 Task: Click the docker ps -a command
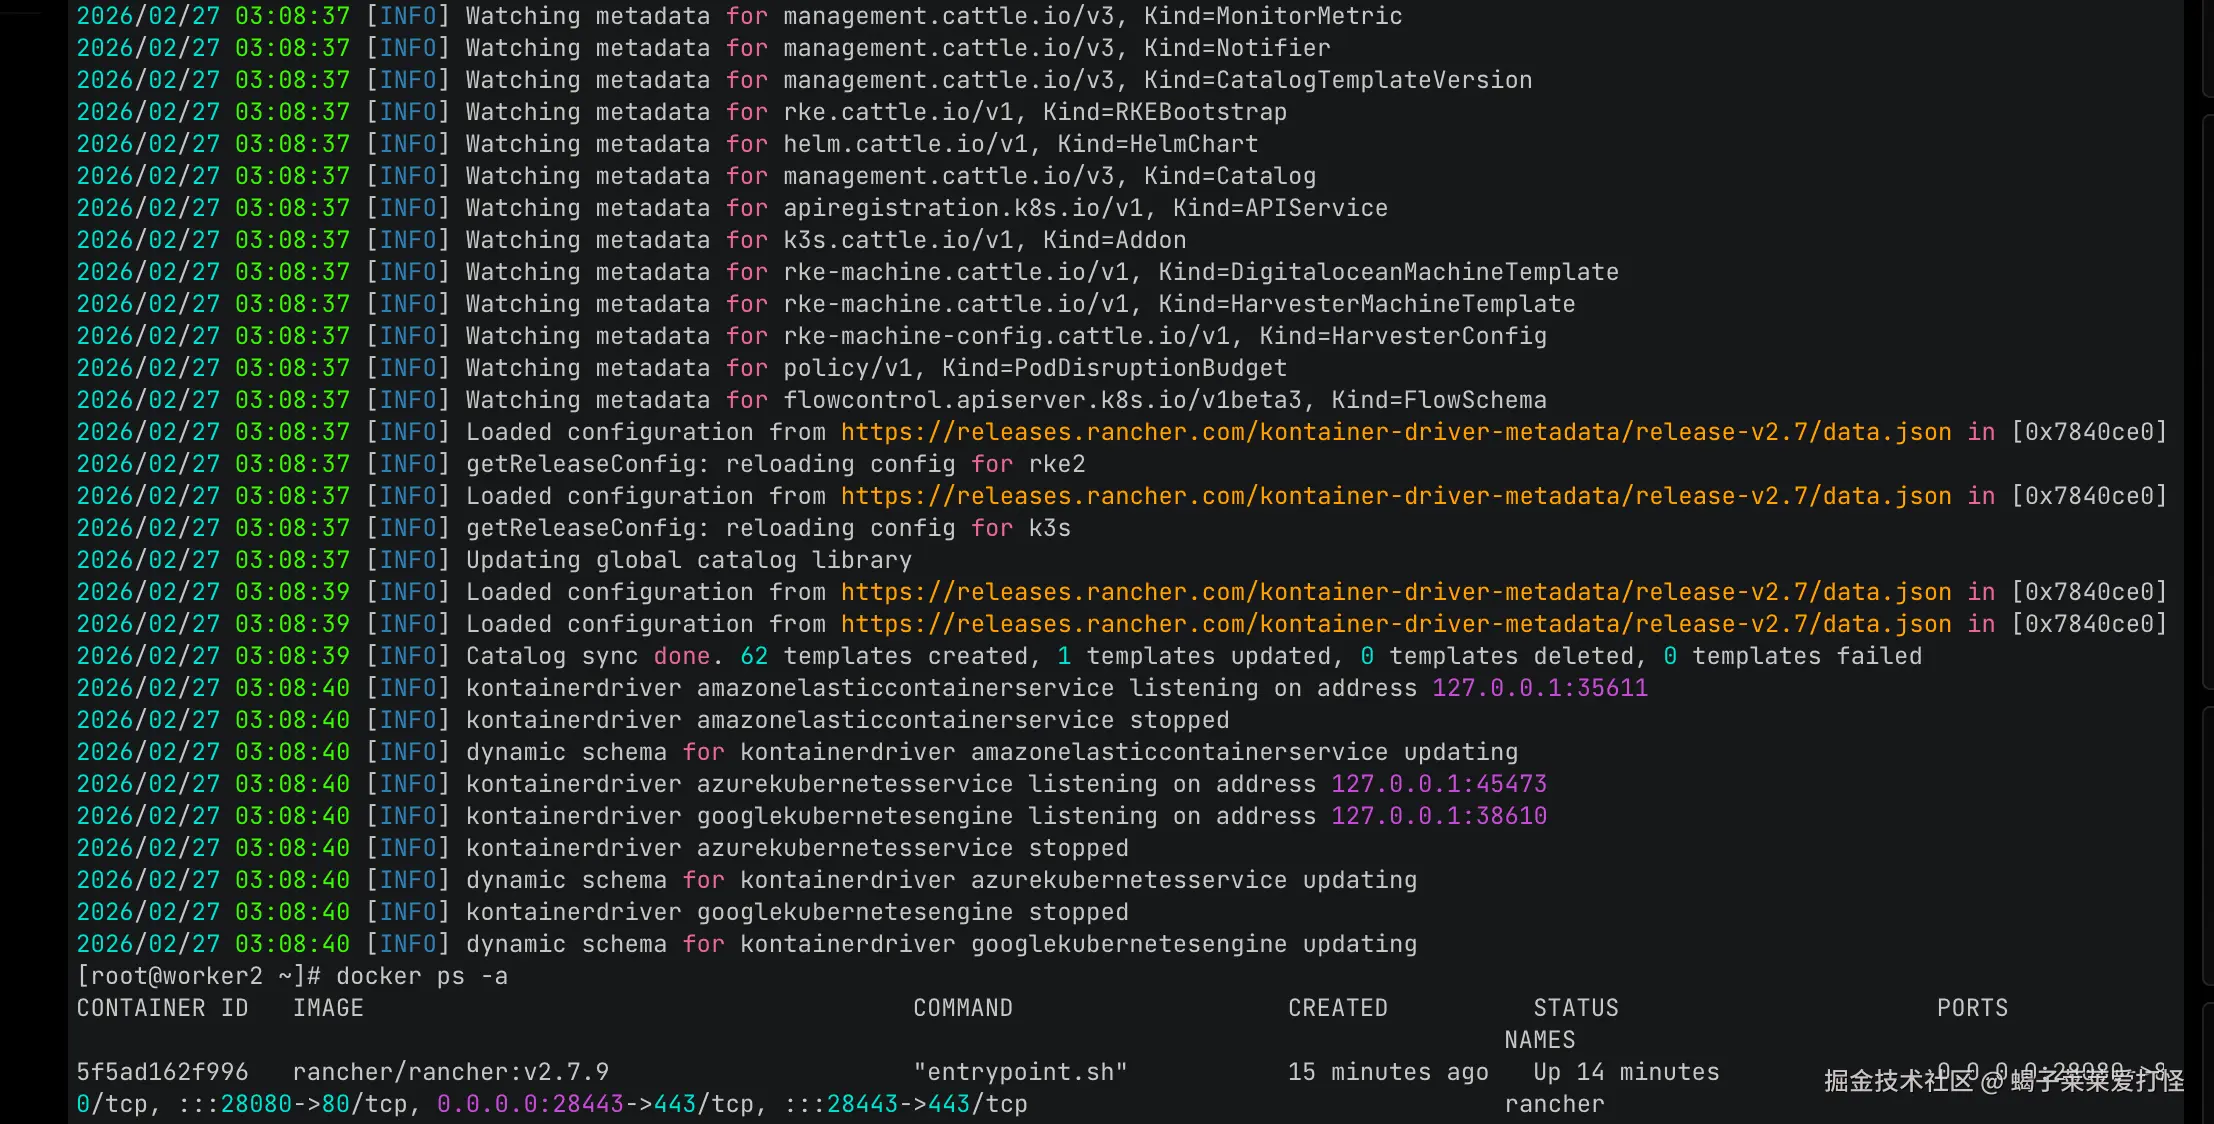tap(421, 976)
